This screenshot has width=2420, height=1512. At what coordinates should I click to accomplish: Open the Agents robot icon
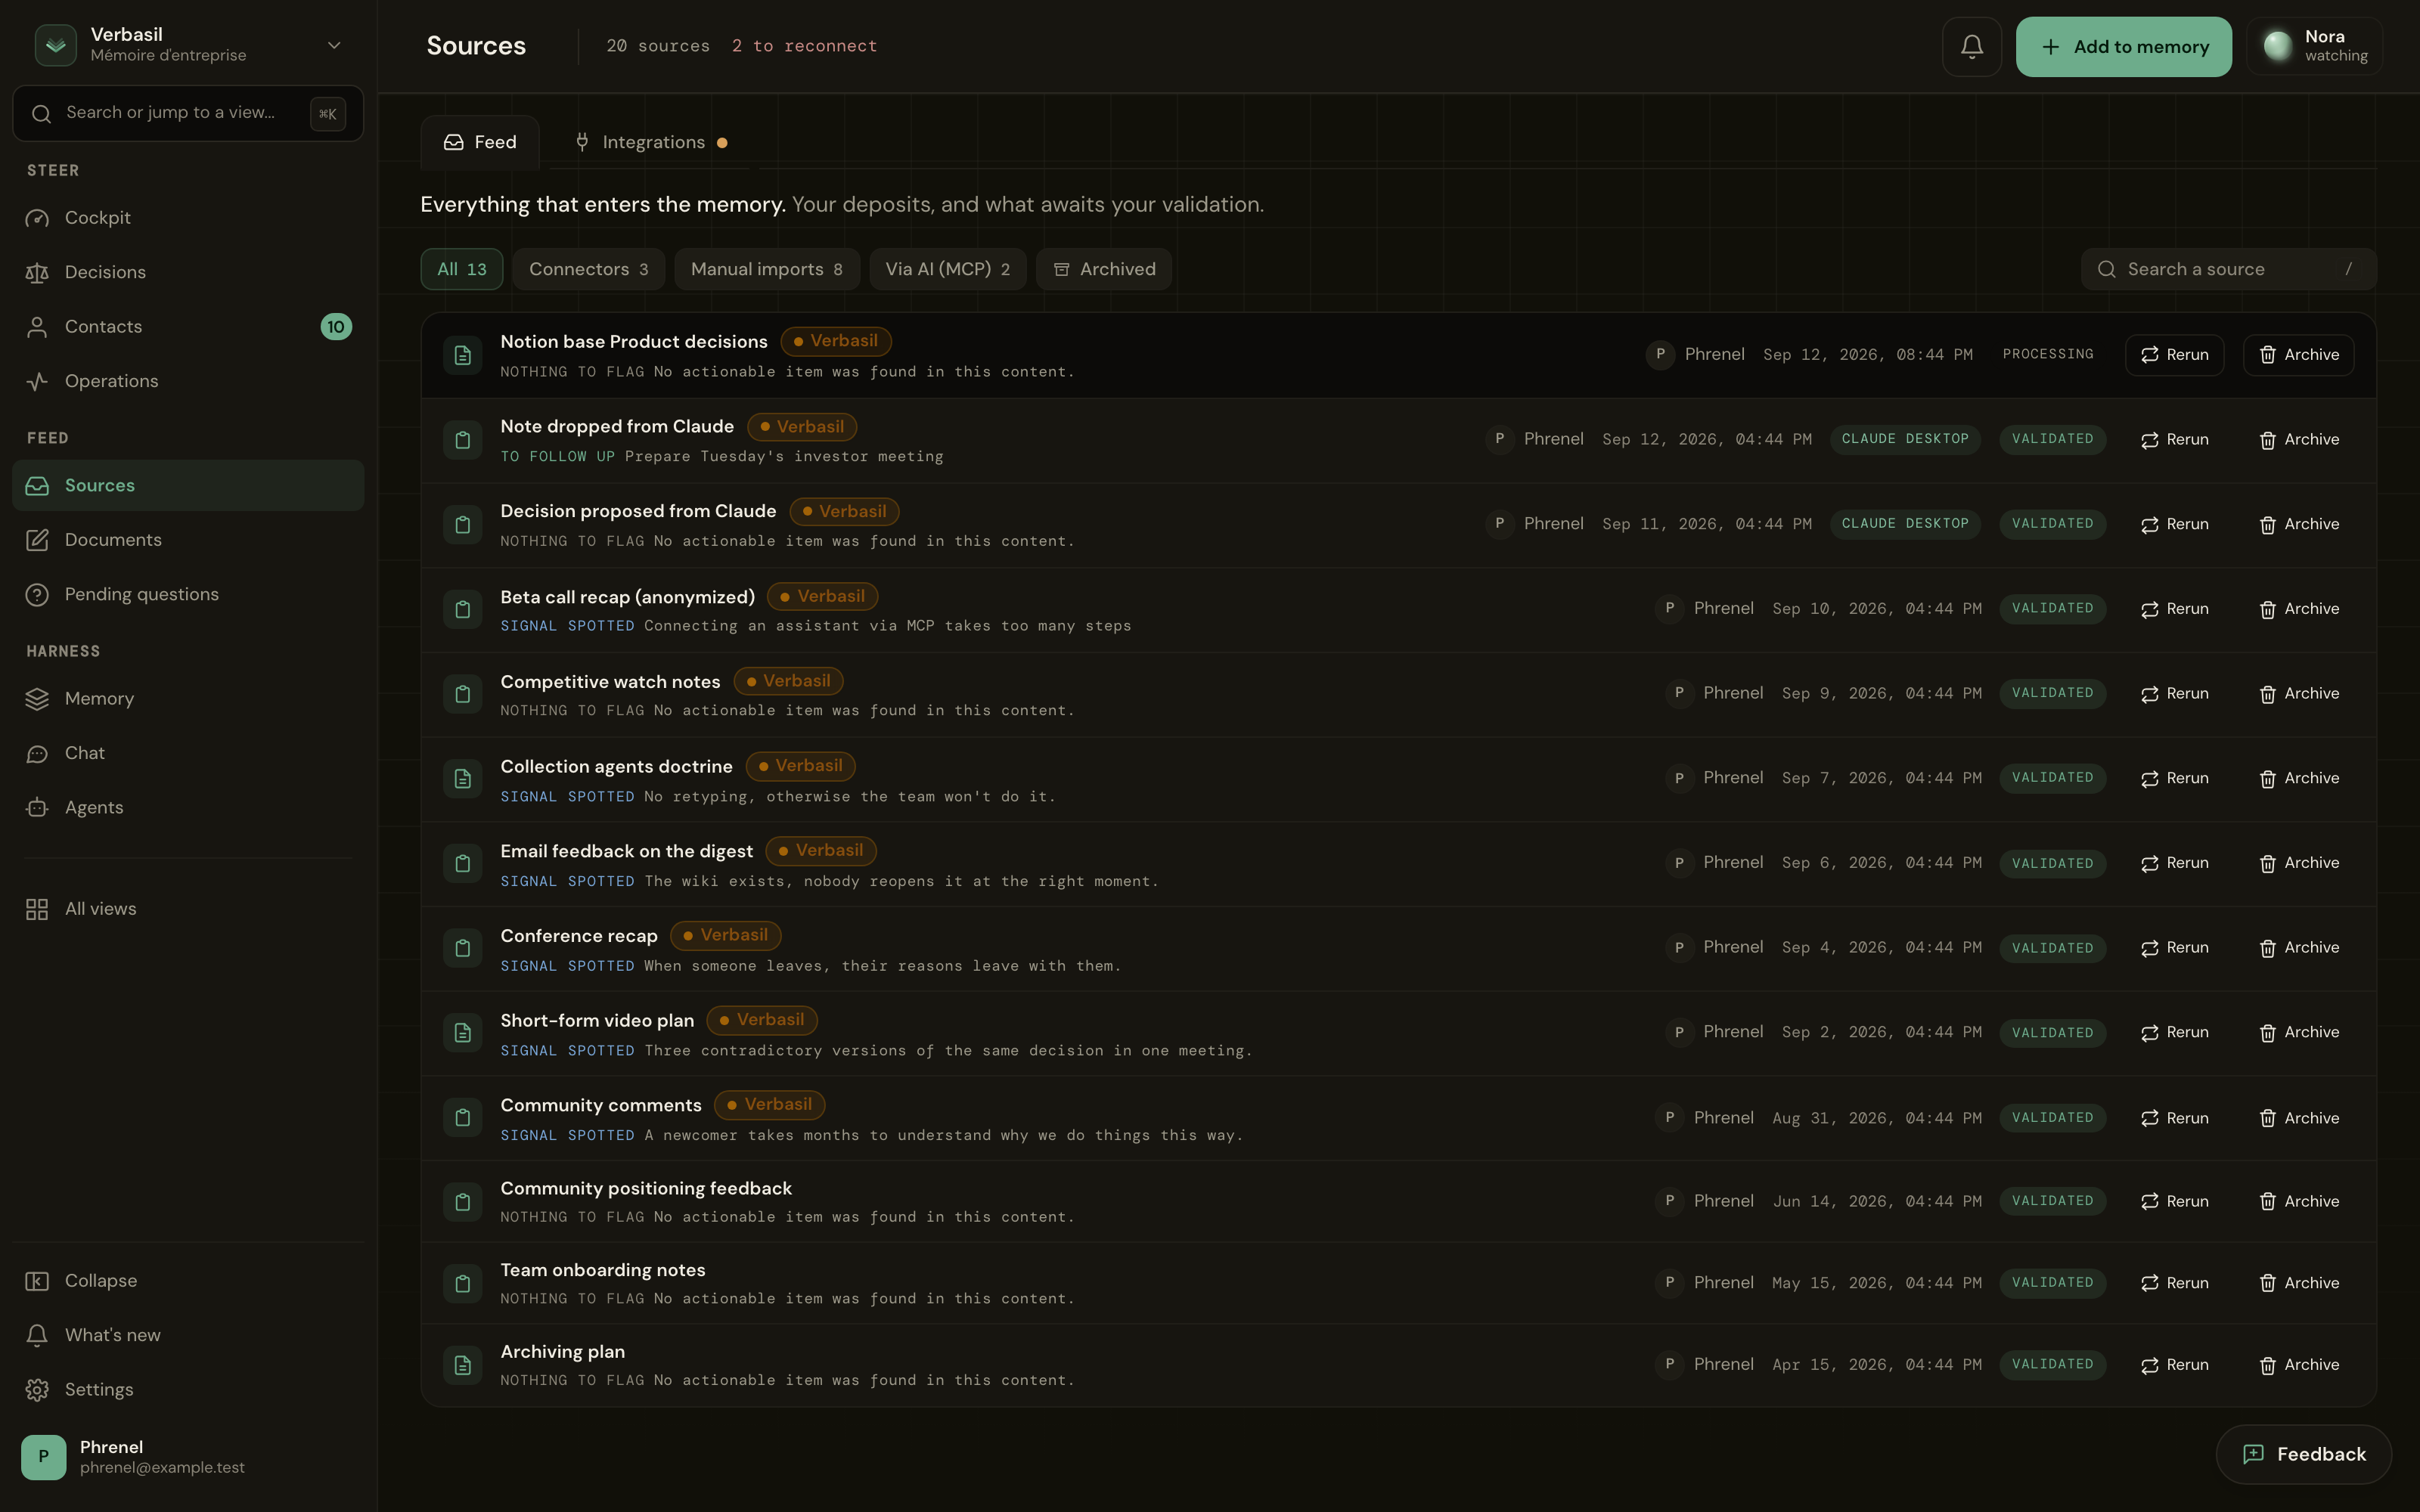(37, 807)
